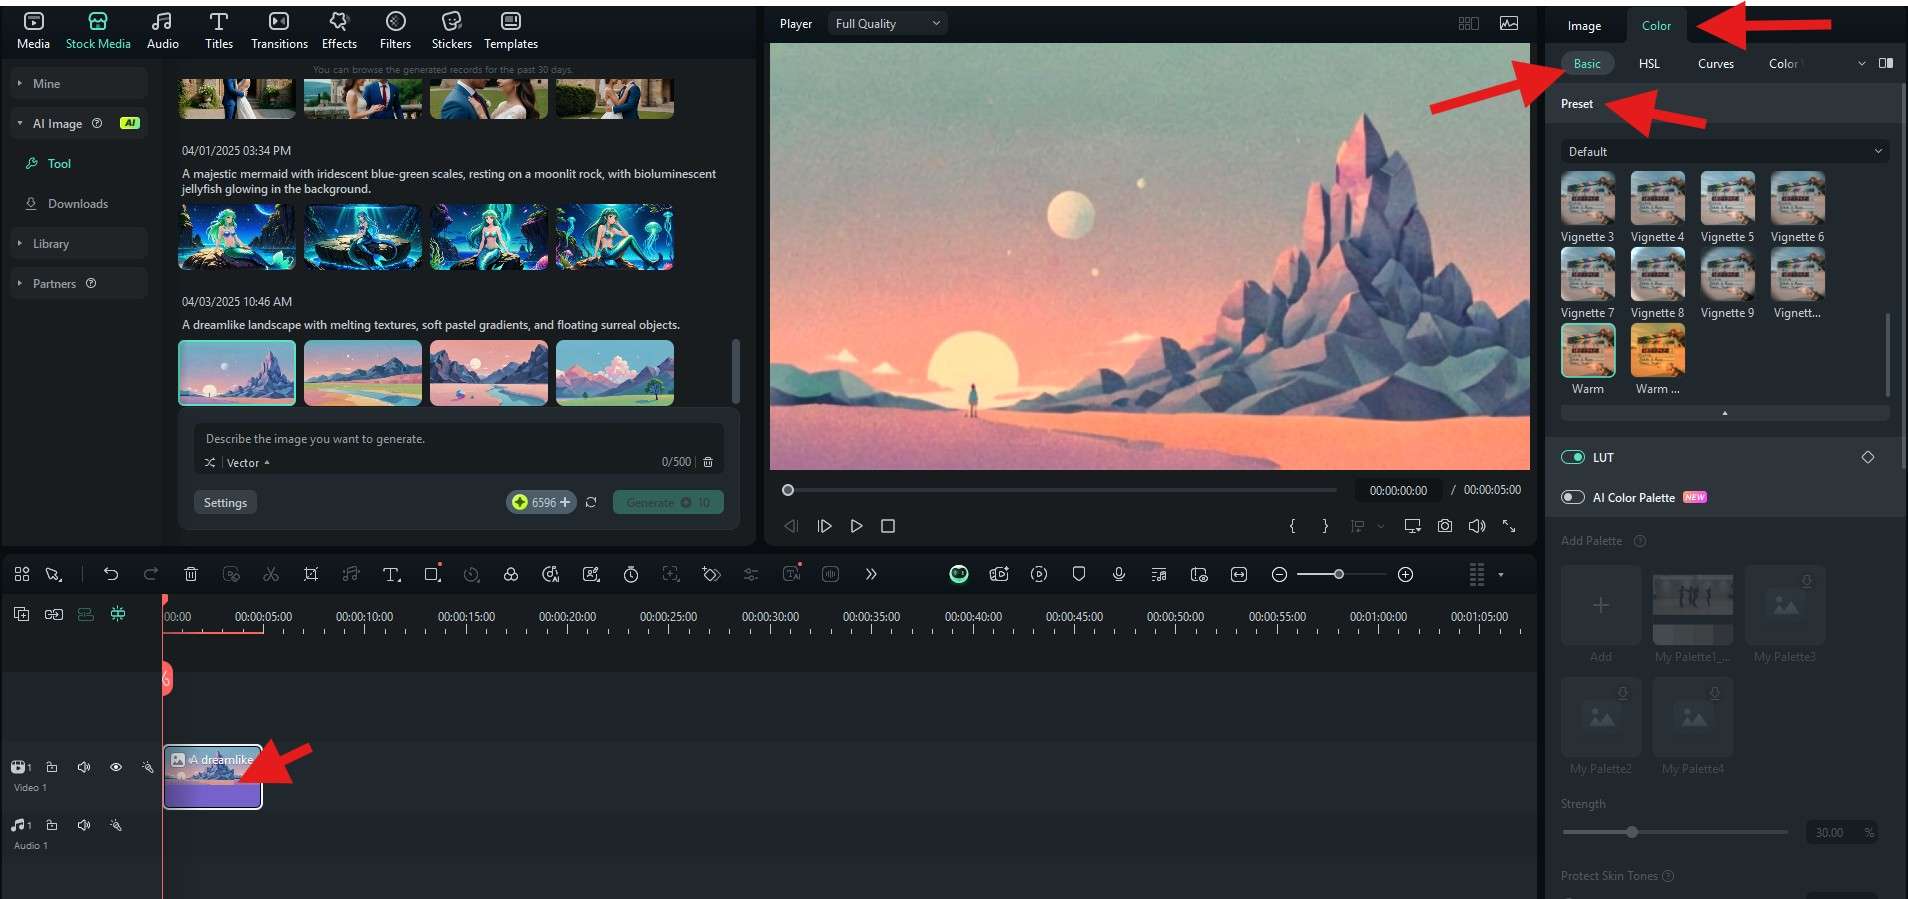The width and height of the screenshot is (1908, 899).
Task: Clear the prompt with the trash icon
Action: pos(708,463)
